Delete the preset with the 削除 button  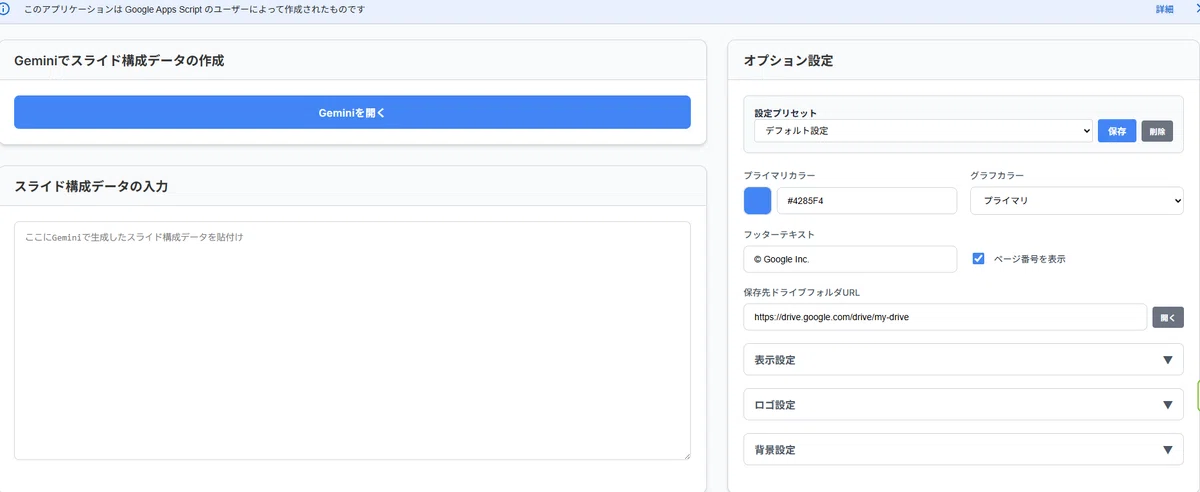tap(1157, 131)
